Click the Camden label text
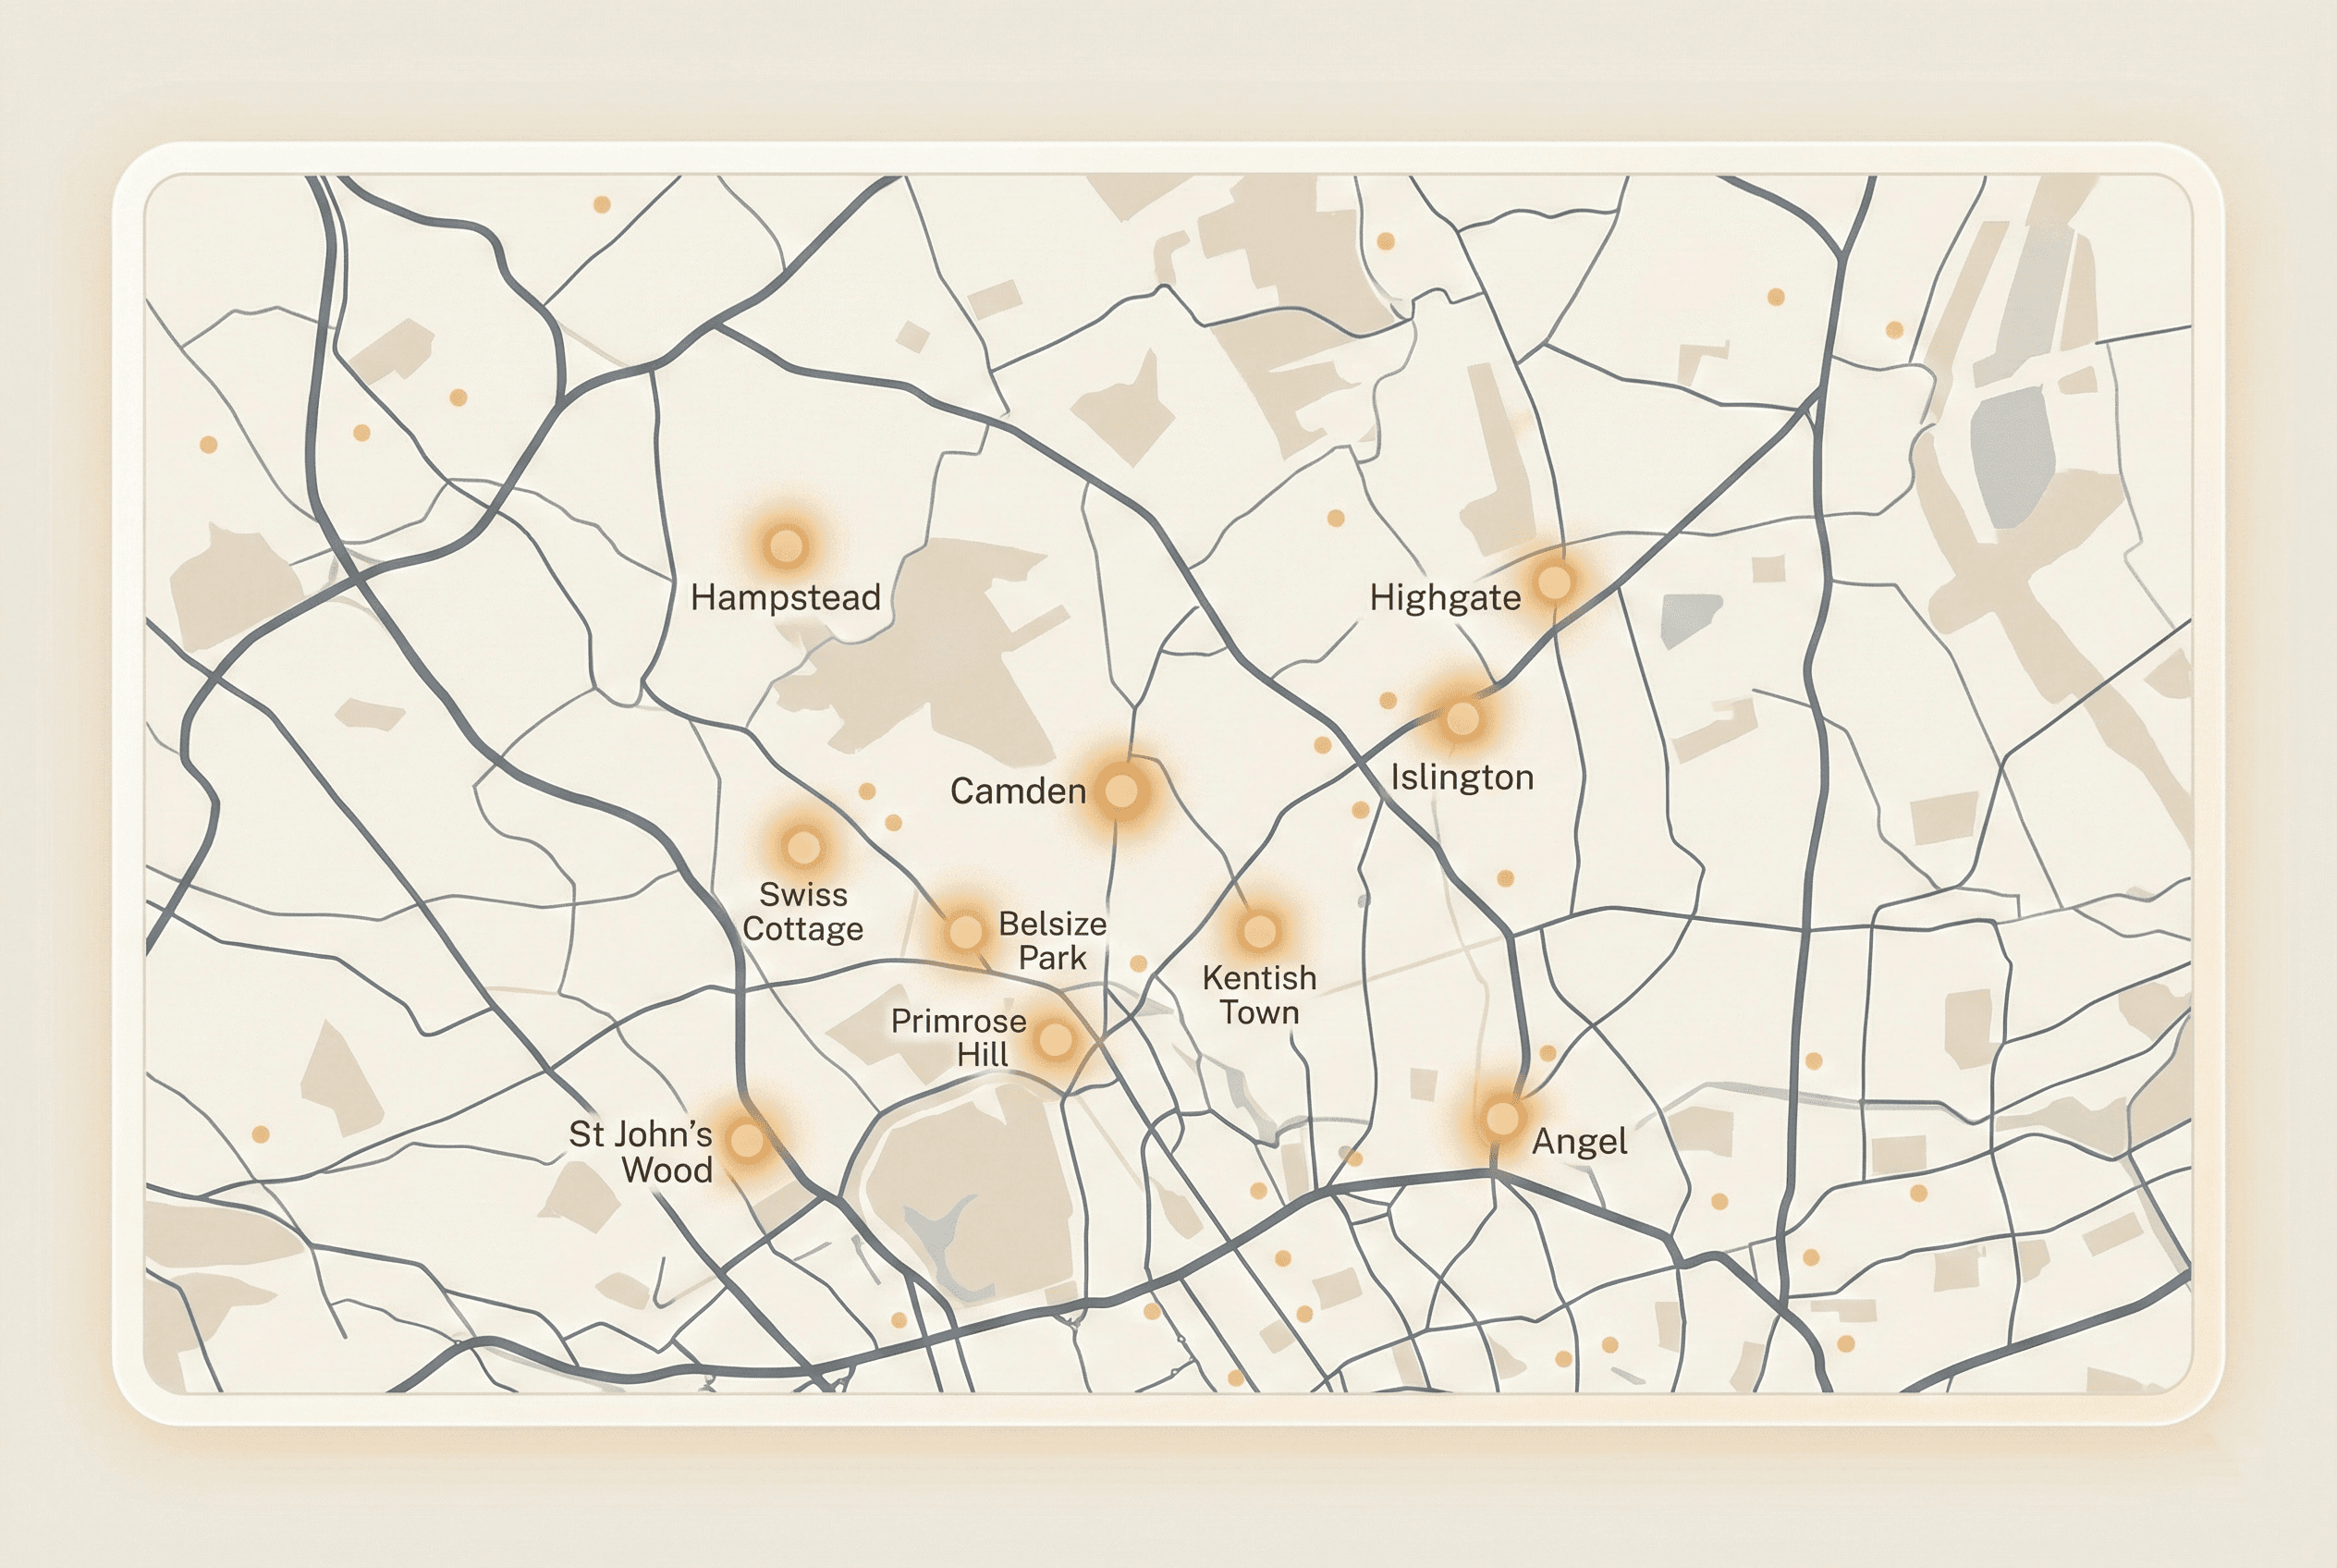 click(x=1018, y=791)
